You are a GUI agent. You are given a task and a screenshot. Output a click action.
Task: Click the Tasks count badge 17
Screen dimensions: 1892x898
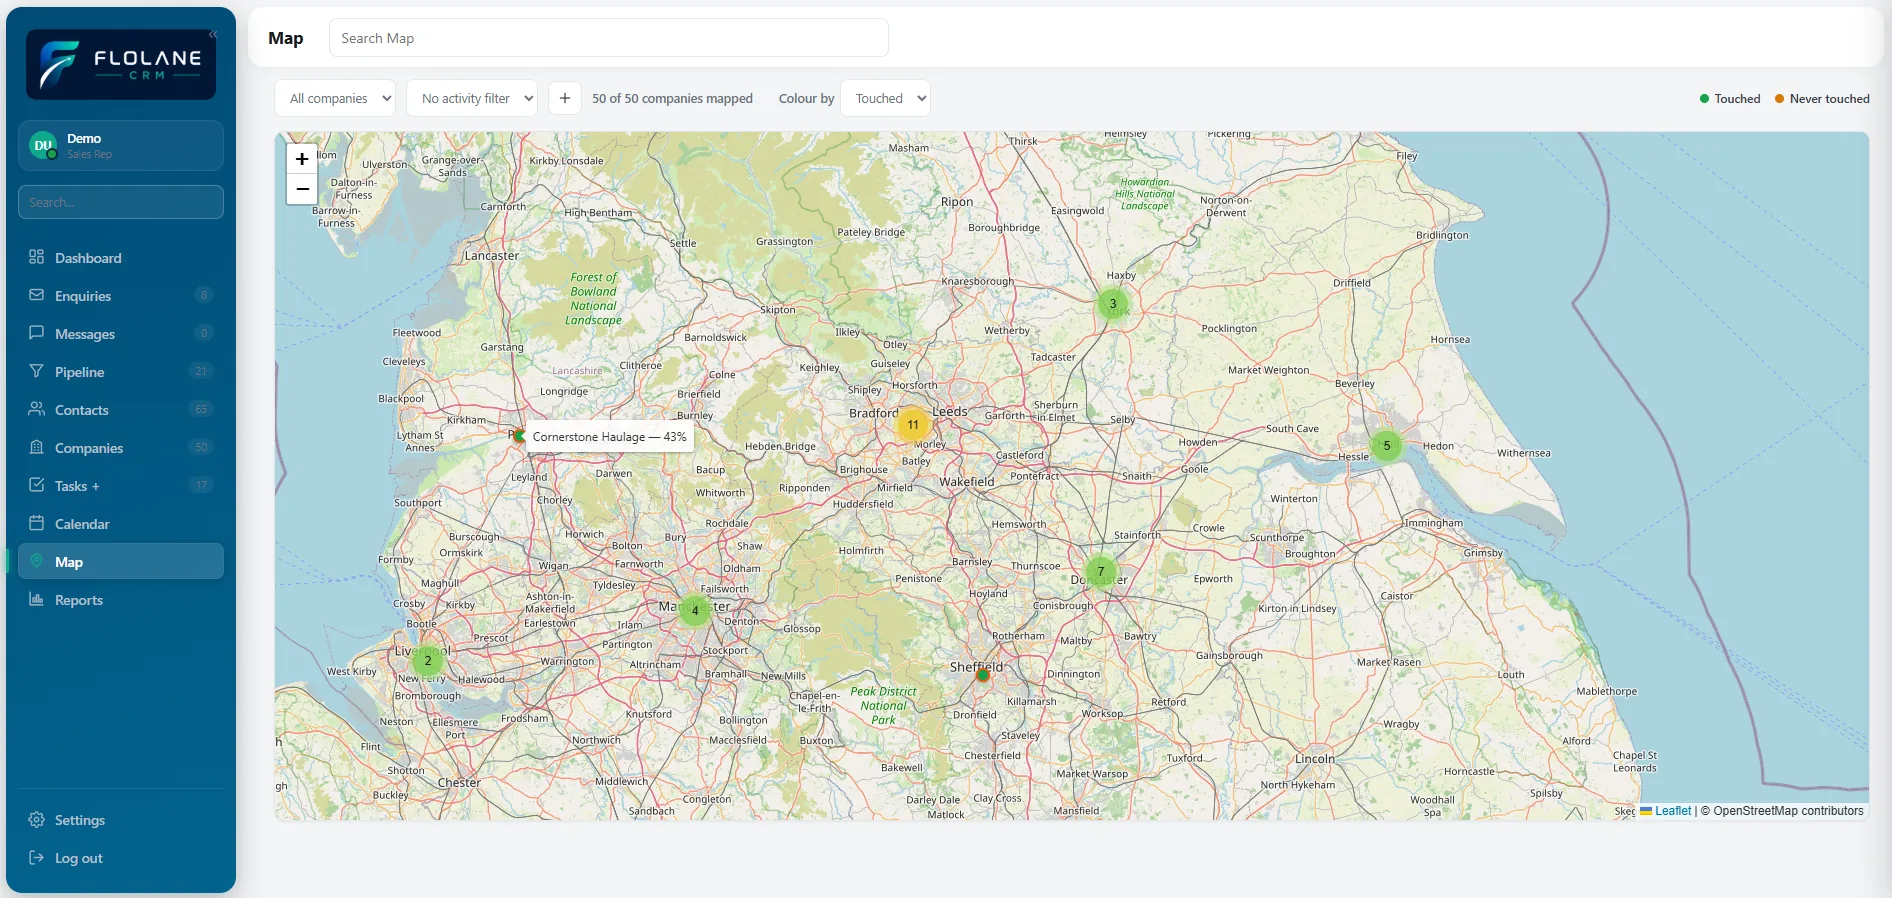[x=201, y=485]
